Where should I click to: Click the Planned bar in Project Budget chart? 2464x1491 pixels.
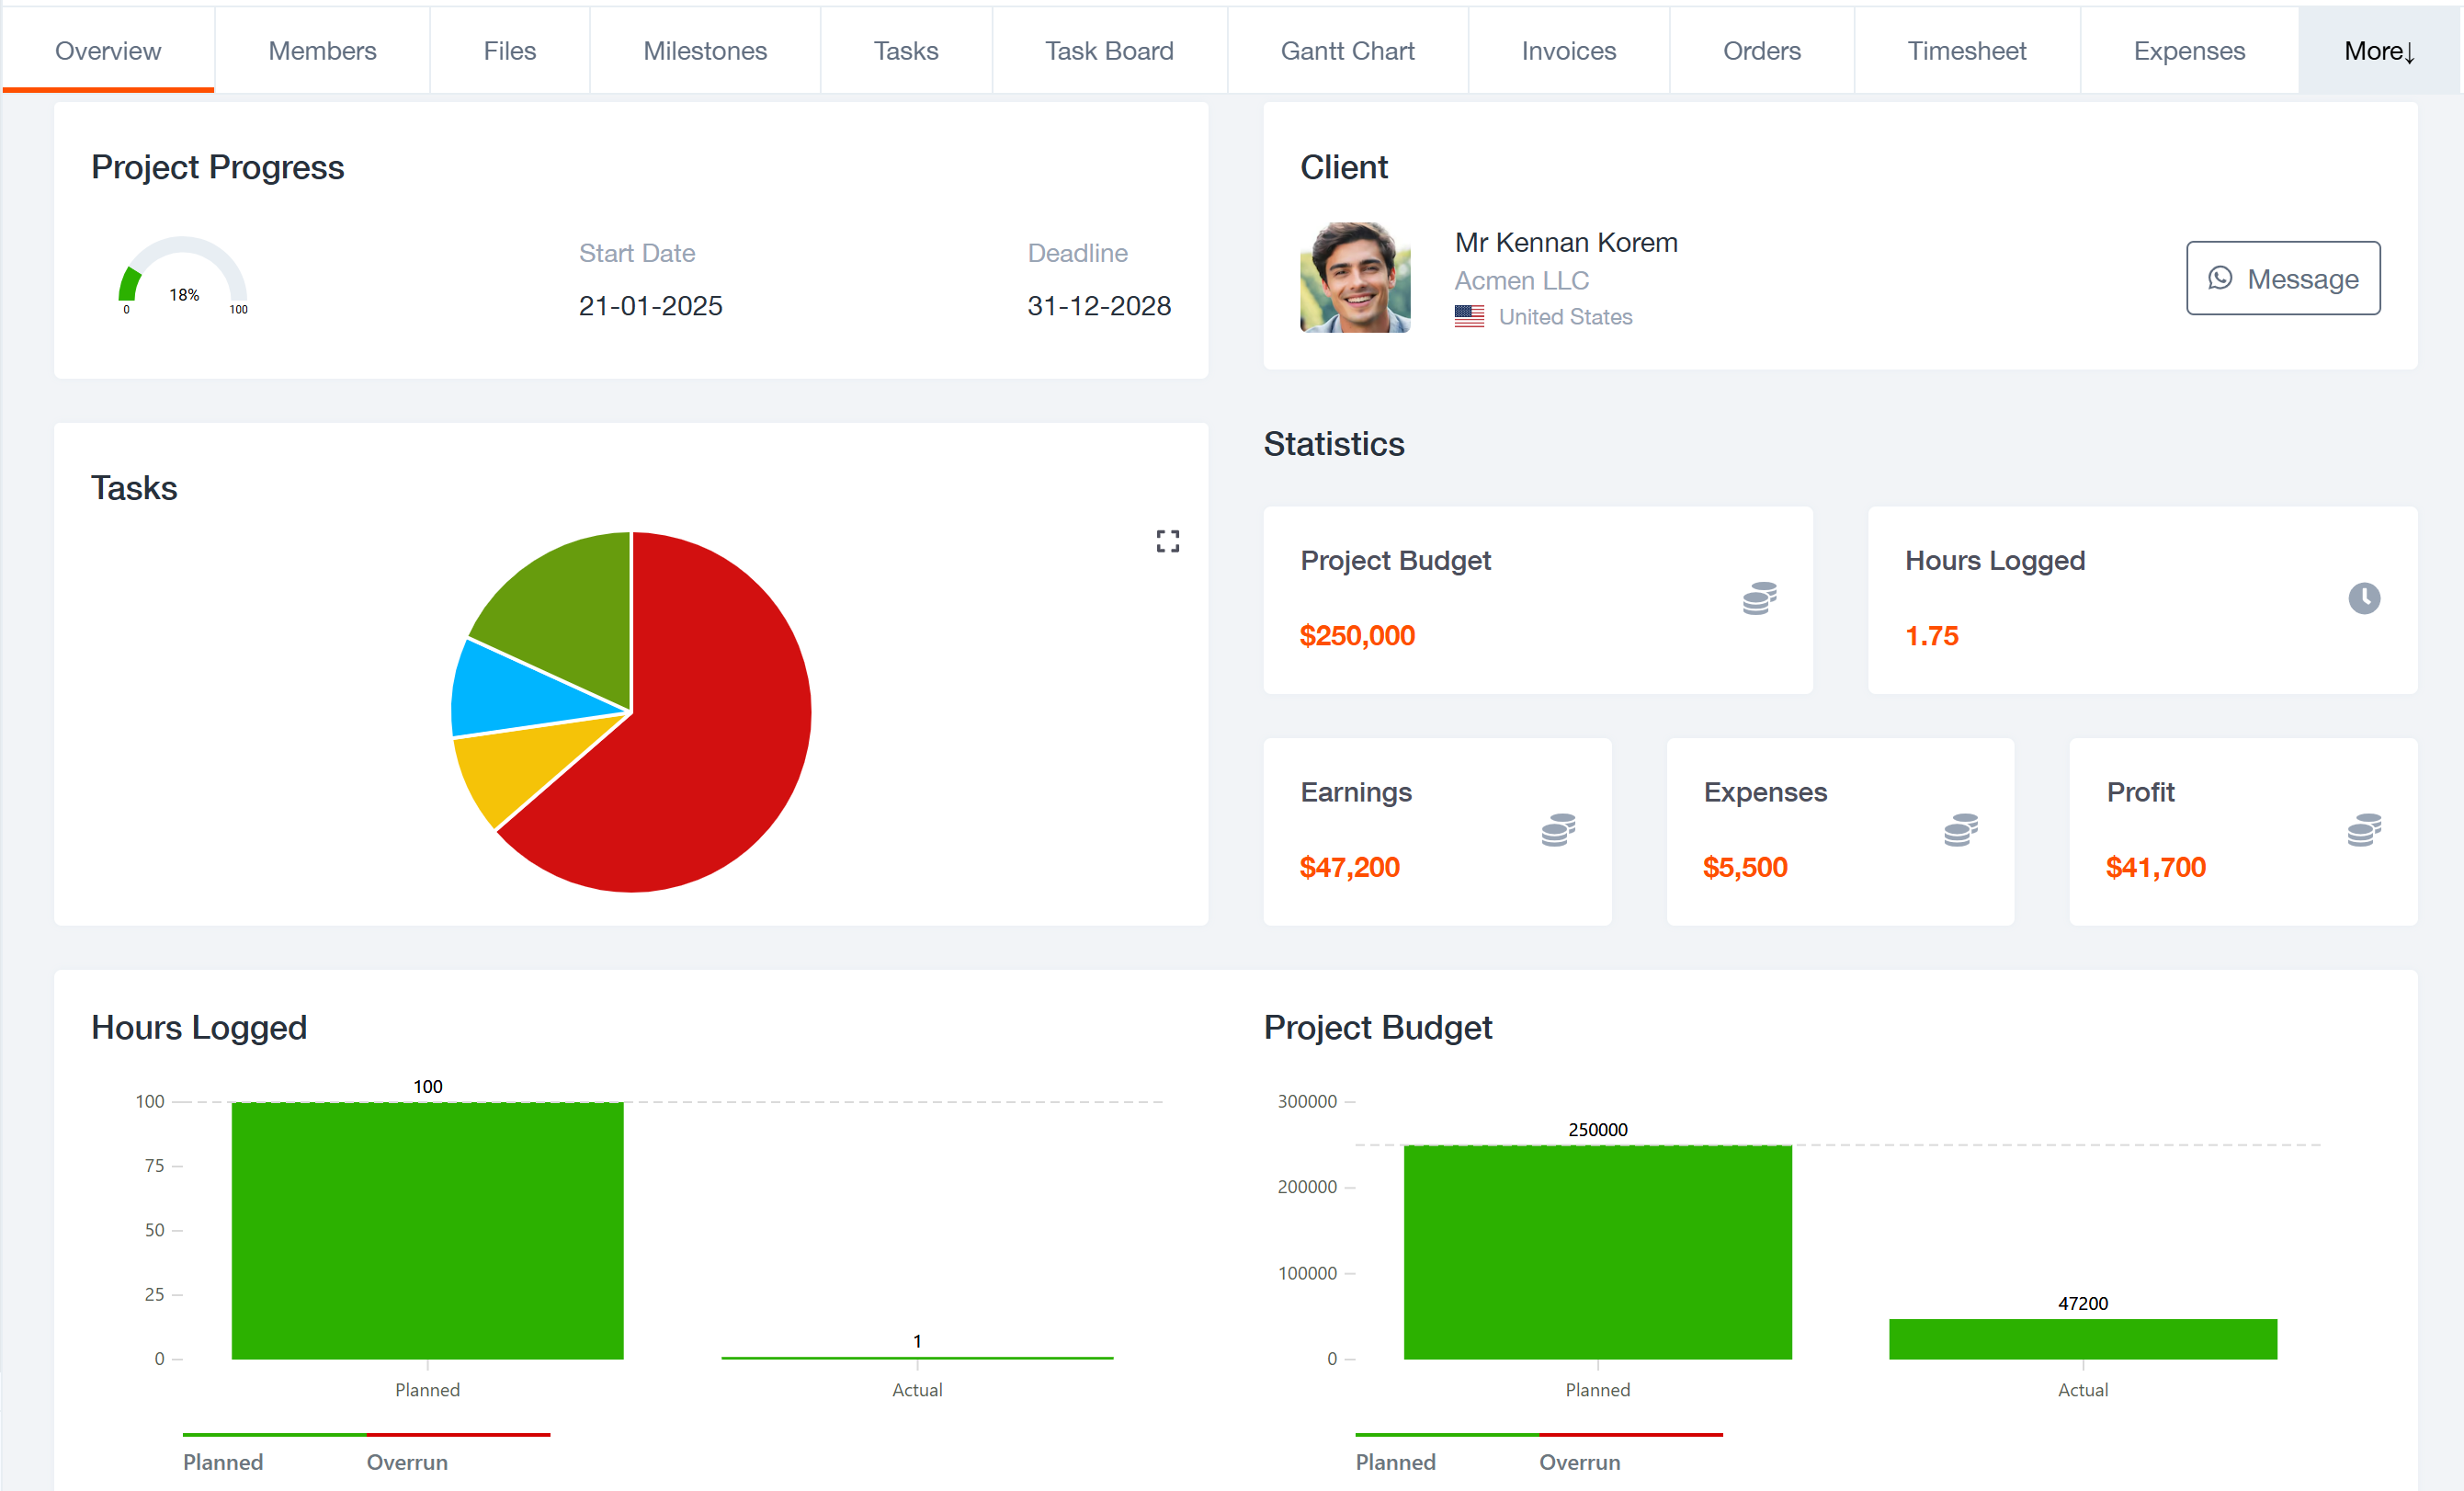pos(1597,1251)
